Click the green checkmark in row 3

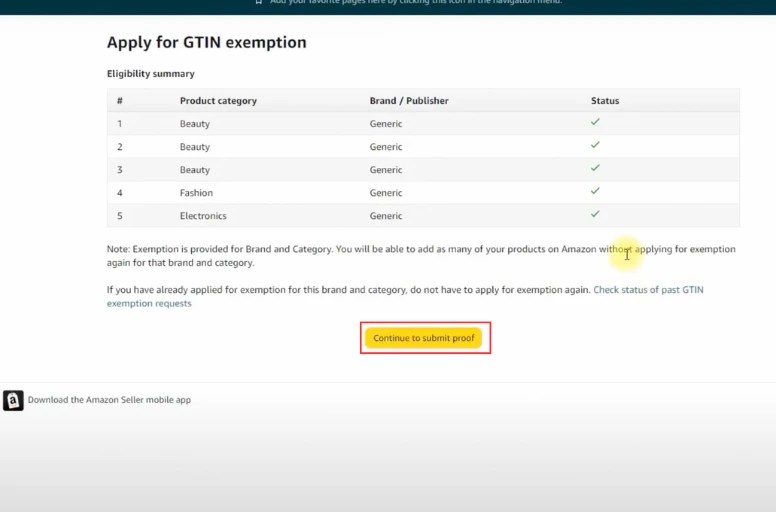point(595,168)
